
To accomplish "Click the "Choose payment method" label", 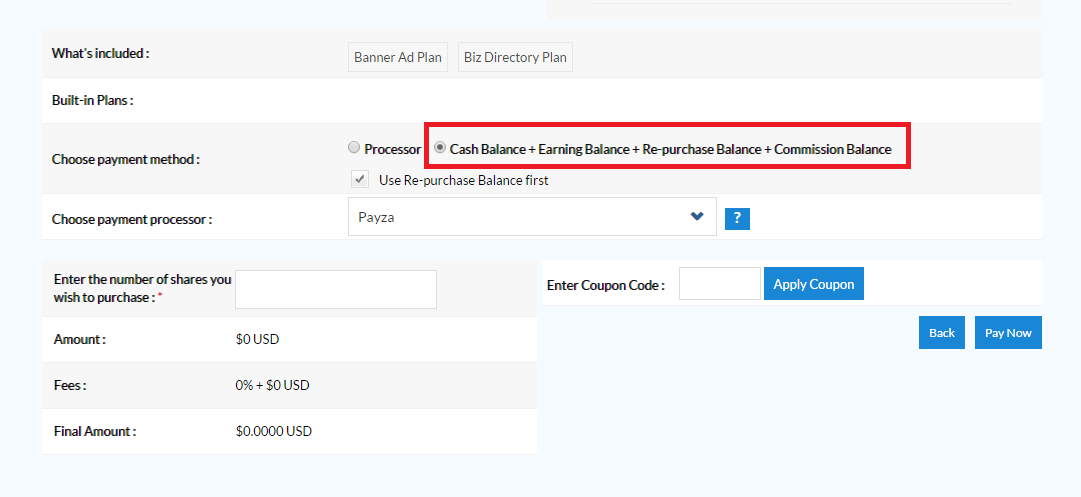I will click(x=125, y=159).
